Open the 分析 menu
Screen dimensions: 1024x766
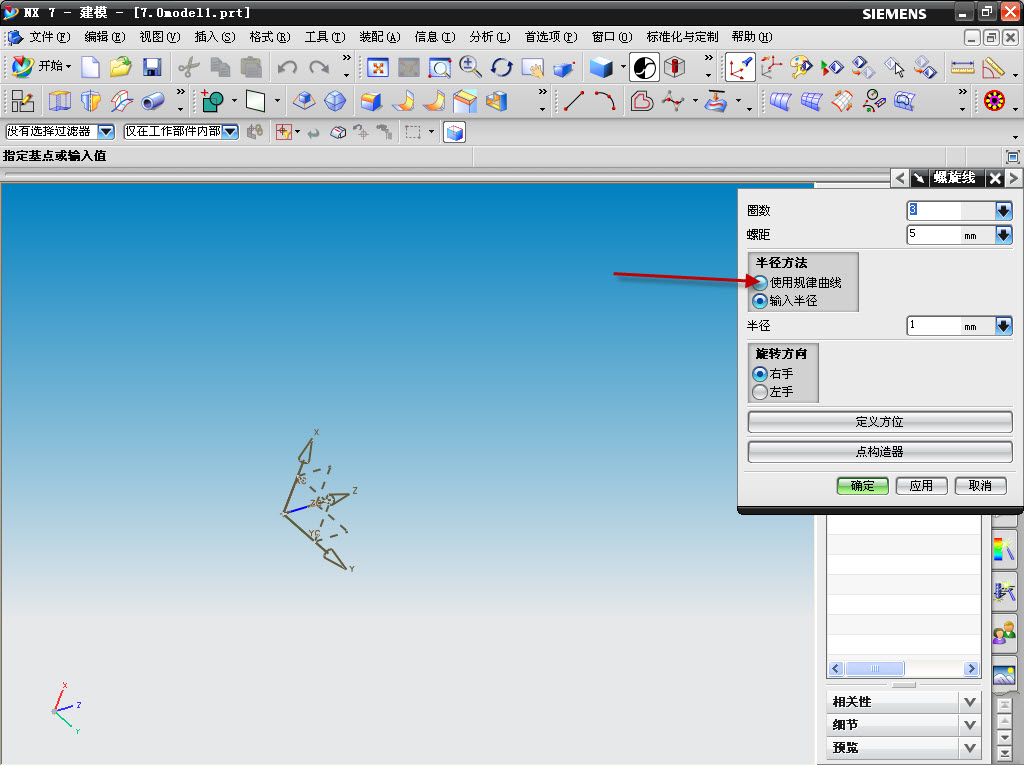pos(489,37)
